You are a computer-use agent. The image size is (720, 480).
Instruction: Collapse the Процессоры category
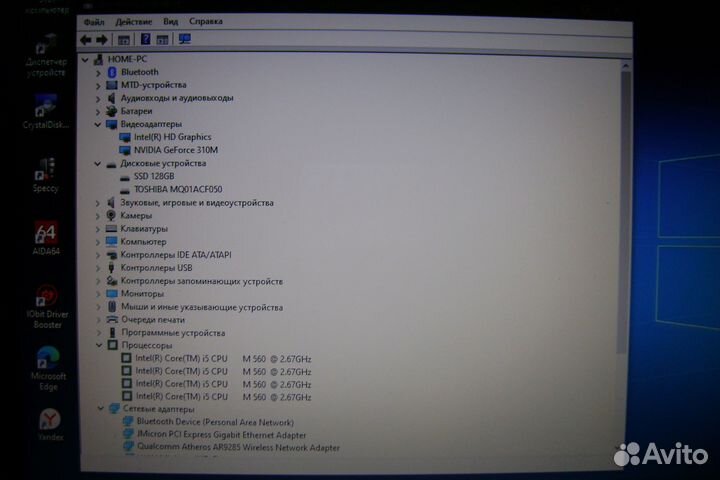click(x=99, y=345)
